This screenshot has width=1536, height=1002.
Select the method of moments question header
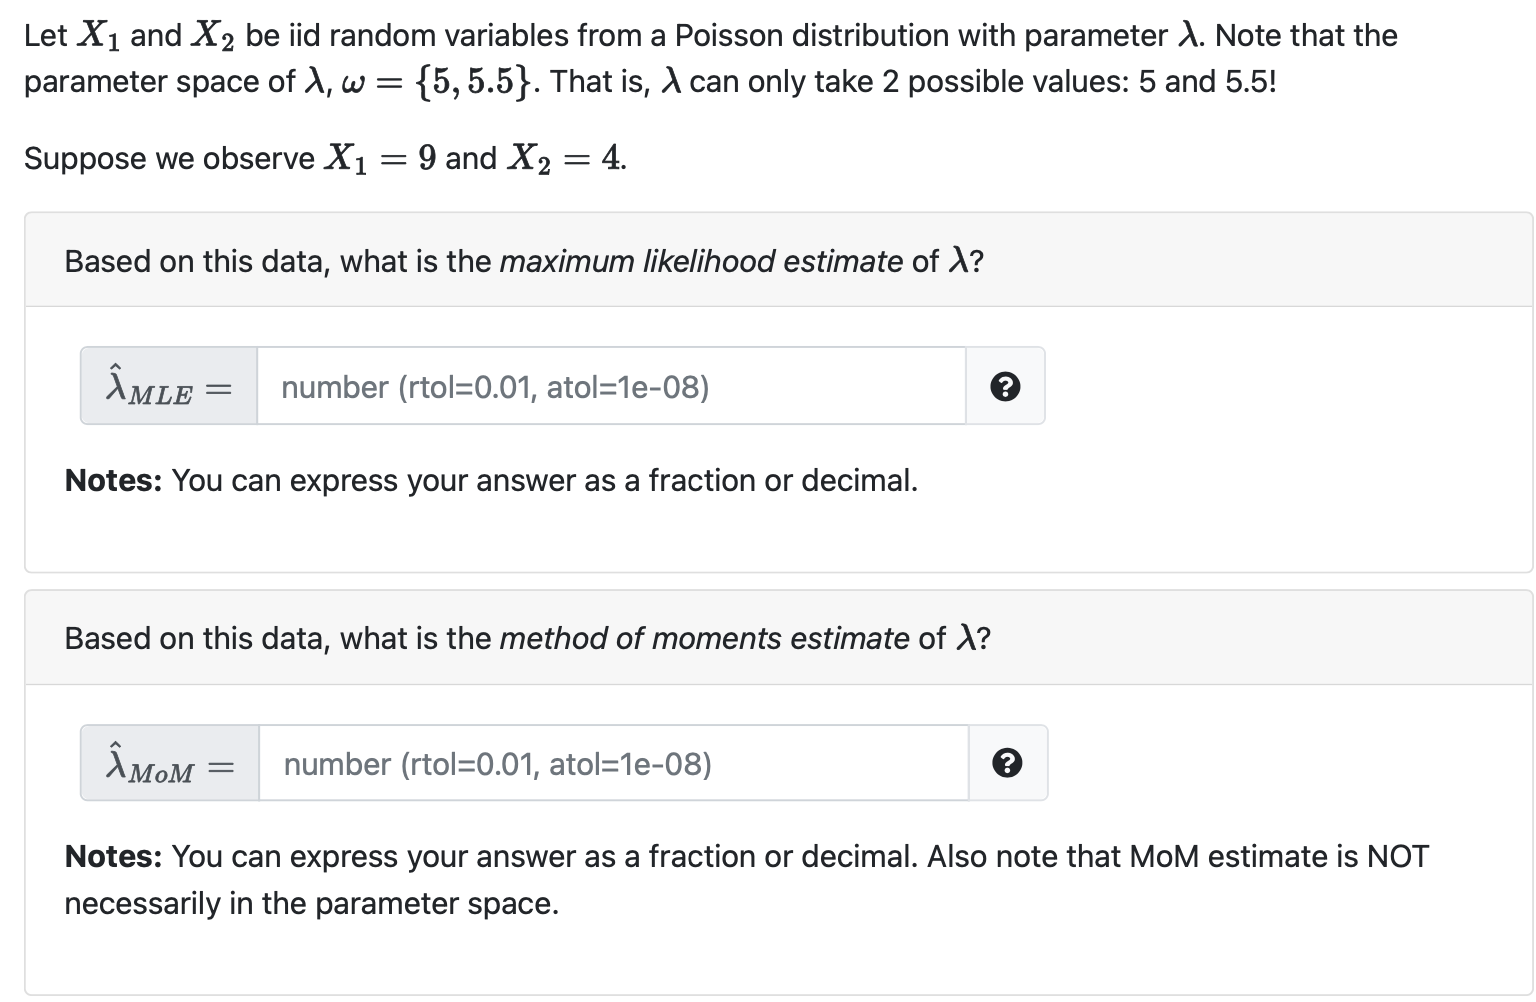click(778, 638)
